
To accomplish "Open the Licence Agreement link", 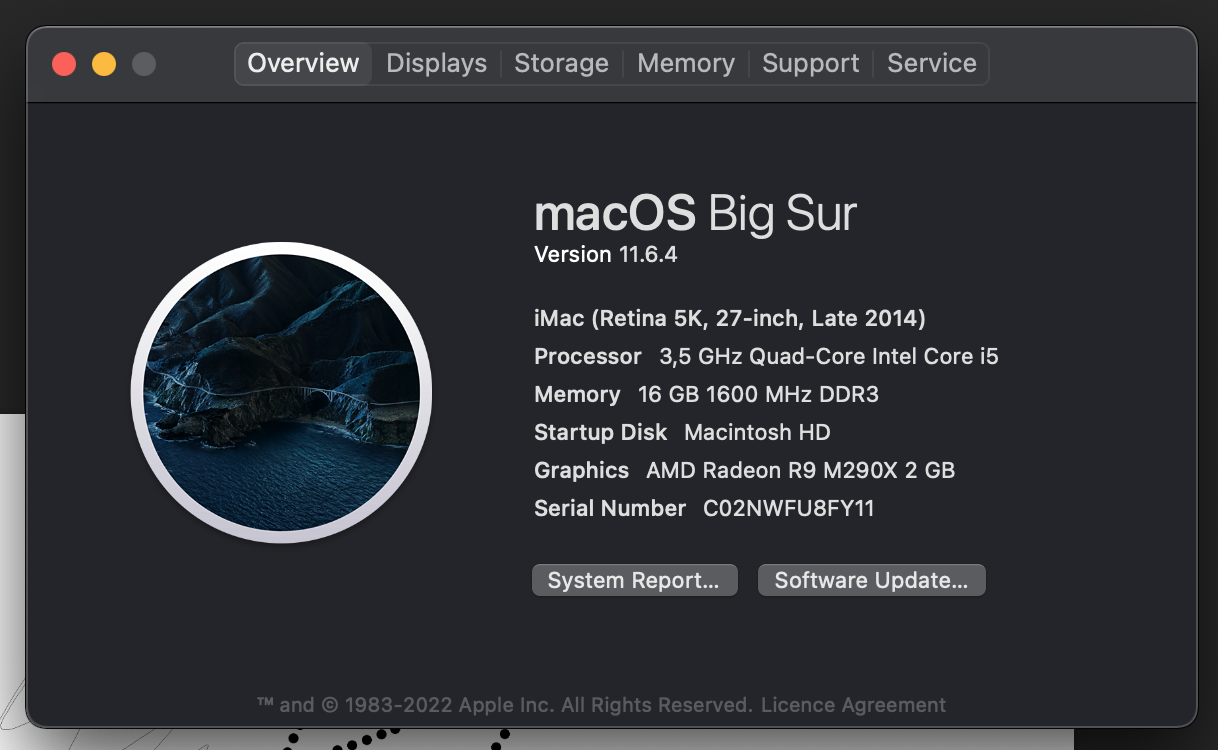I will coord(853,705).
